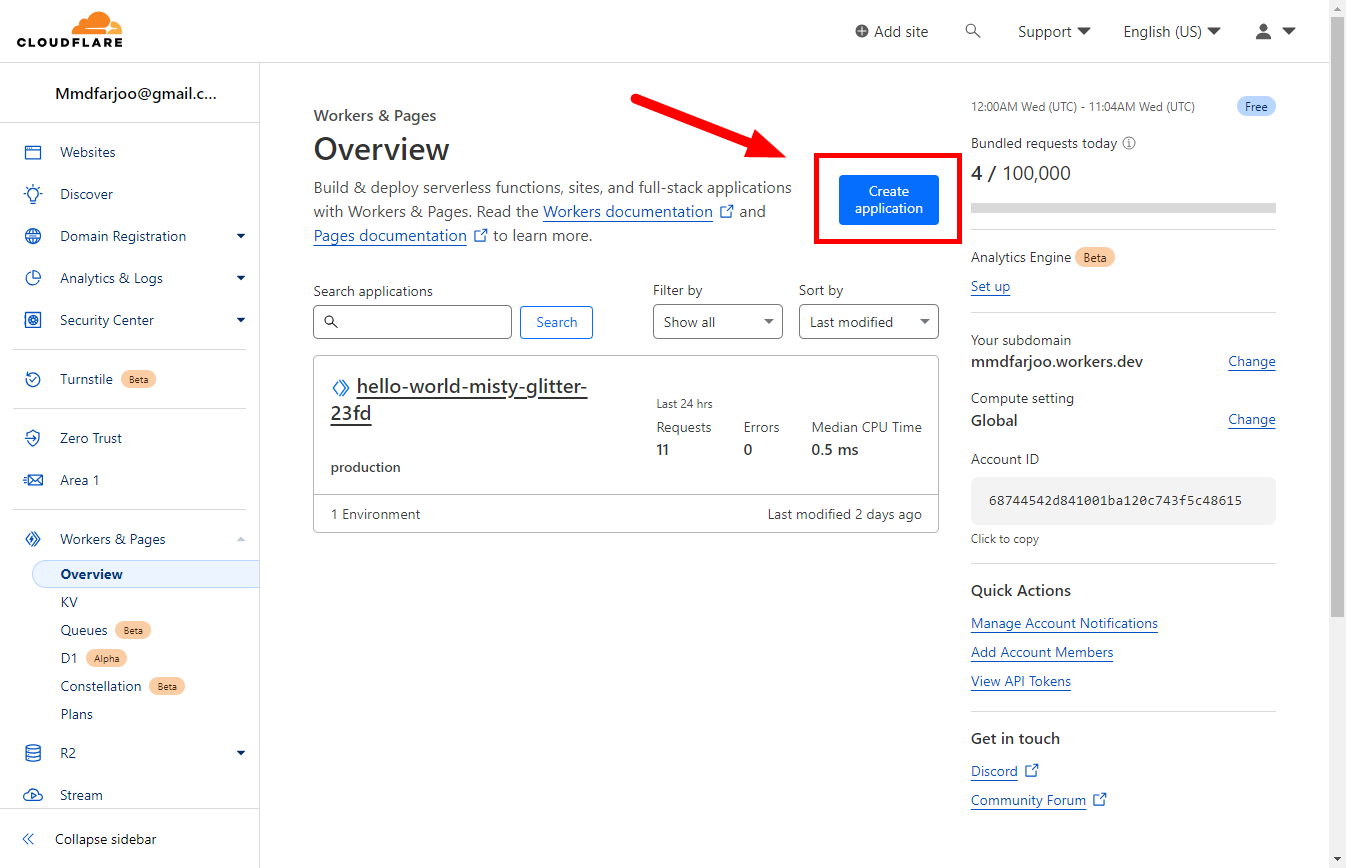This screenshot has width=1346, height=868.
Task: Expand the Analytics & Logs submenu arrow
Action: pyautogui.click(x=240, y=278)
